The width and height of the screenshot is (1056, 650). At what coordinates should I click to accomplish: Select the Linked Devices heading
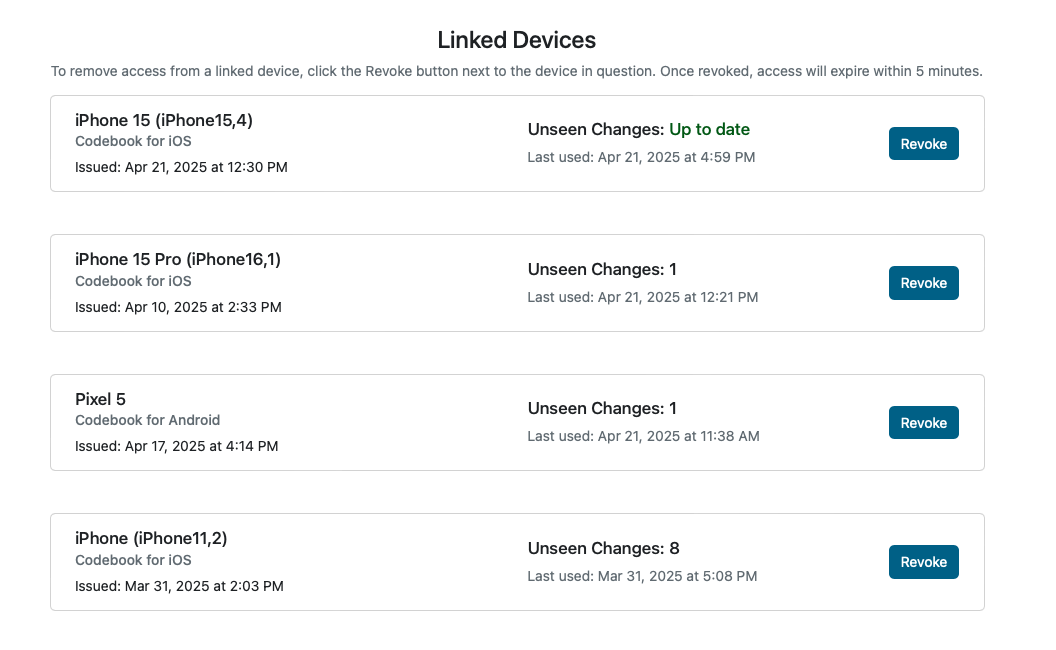pyautogui.click(x=517, y=40)
